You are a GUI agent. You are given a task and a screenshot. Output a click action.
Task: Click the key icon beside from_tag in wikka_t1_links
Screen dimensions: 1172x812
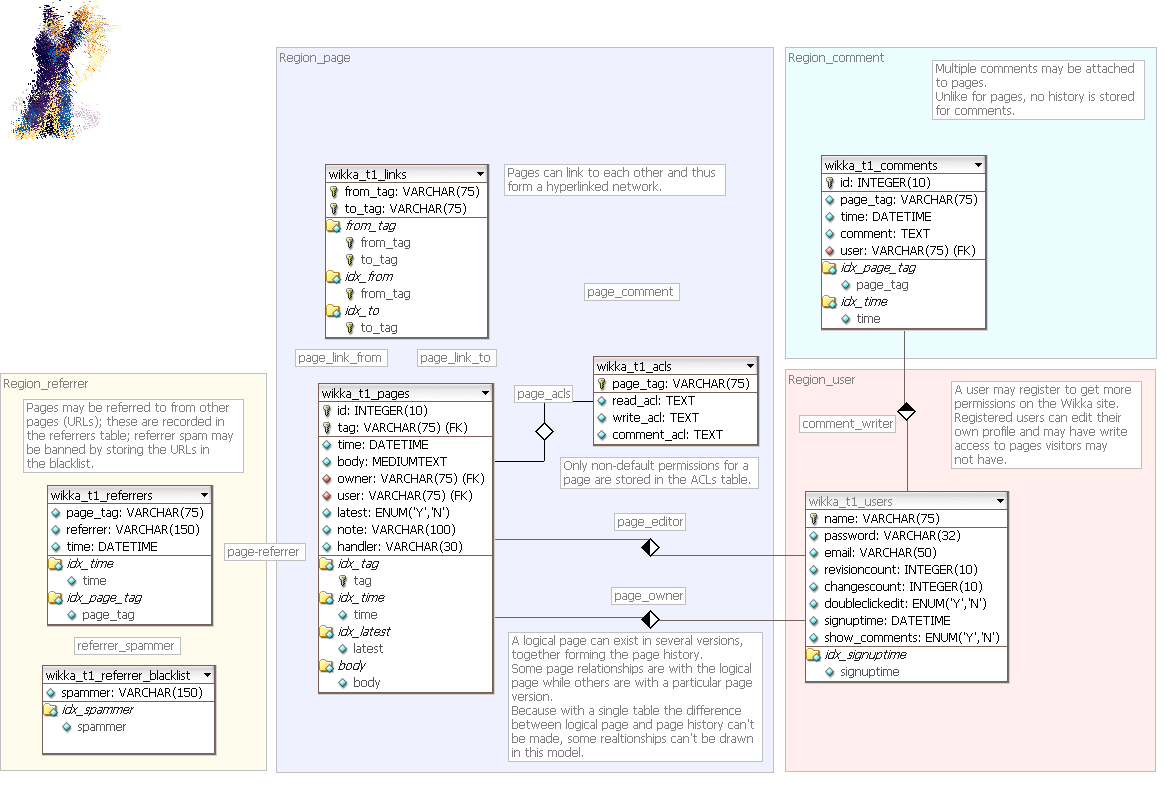point(334,192)
